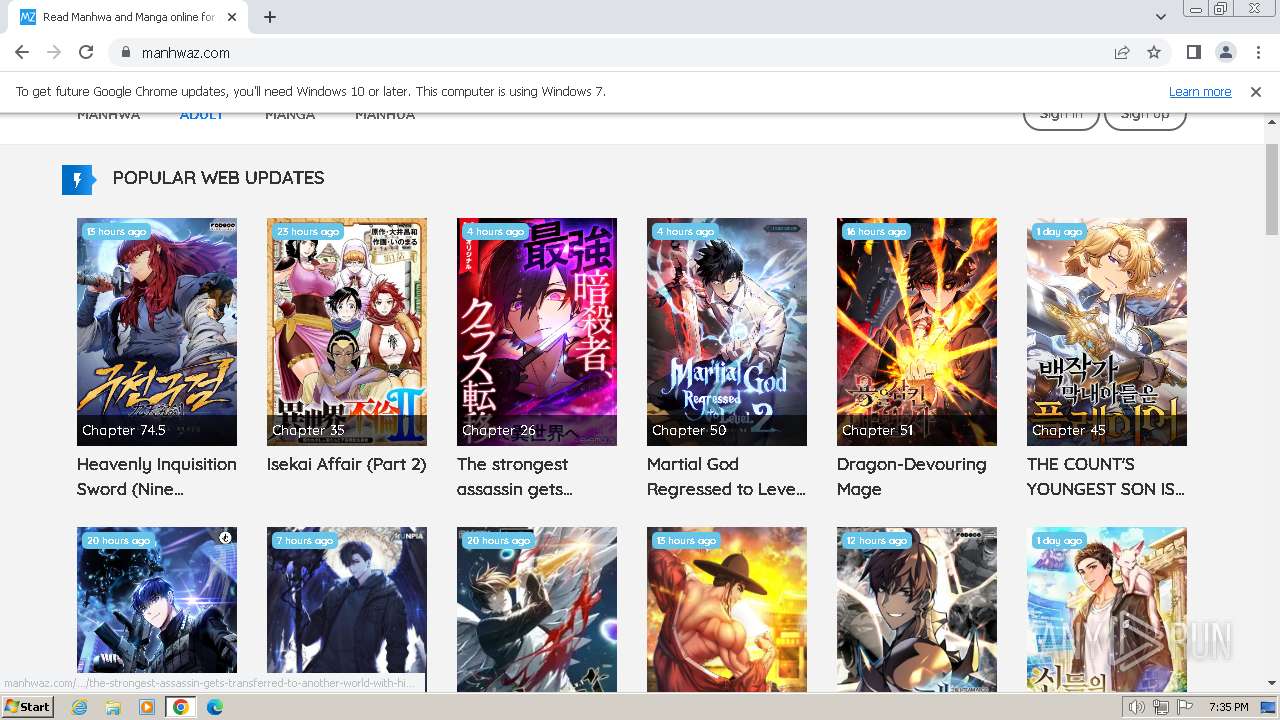Image resolution: width=1280 pixels, height=720 pixels.
Task: Share this page icon in address bar
Action: pos(1122,52)
